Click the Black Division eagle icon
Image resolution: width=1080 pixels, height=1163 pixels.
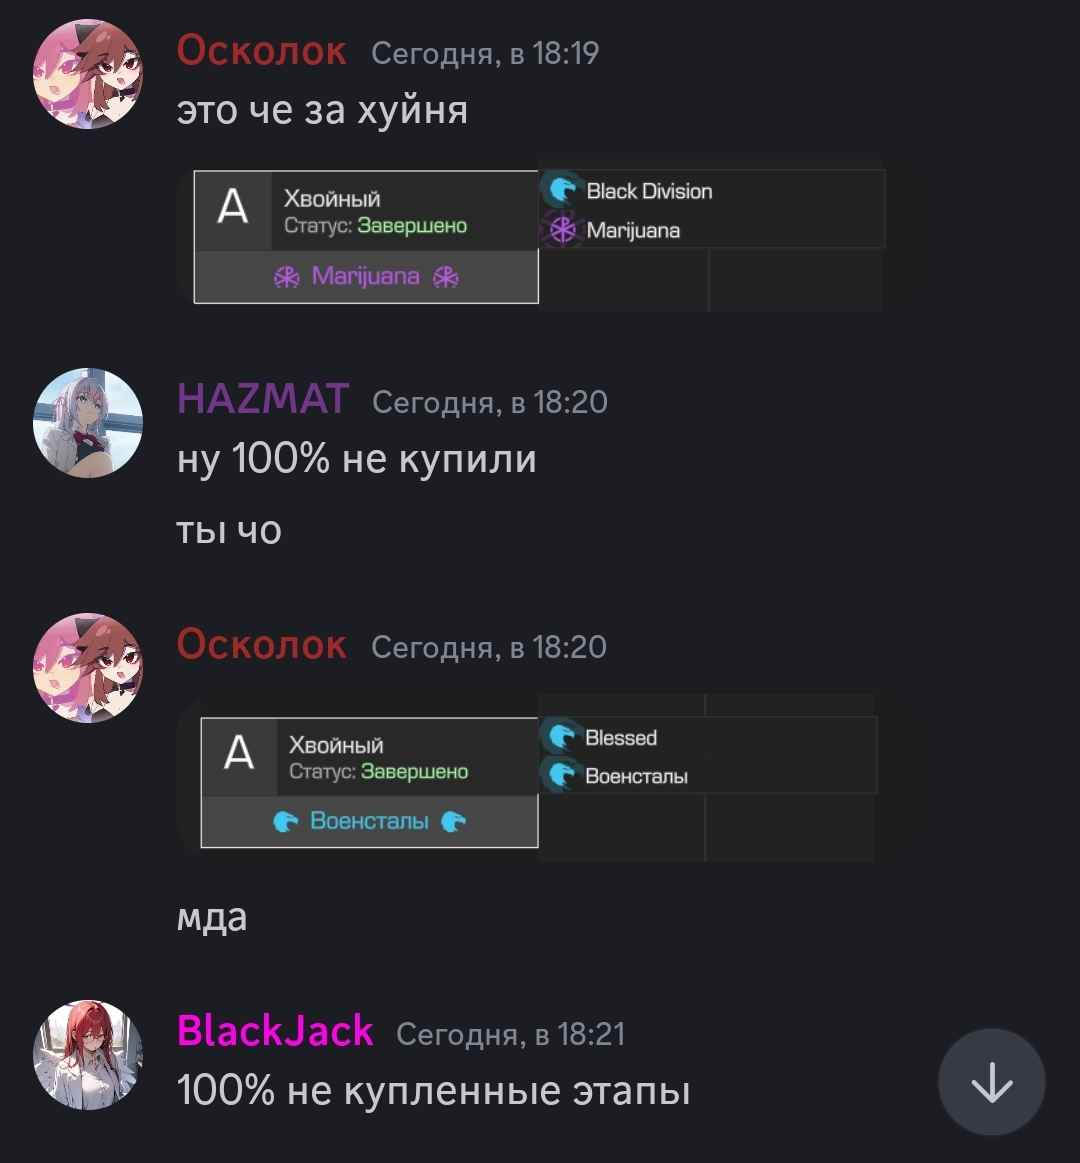tap(563, 190)
